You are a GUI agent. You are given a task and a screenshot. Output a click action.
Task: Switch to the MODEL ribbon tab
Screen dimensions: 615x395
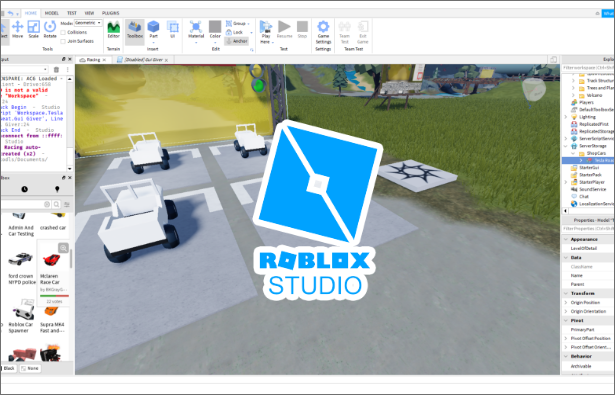51,13
